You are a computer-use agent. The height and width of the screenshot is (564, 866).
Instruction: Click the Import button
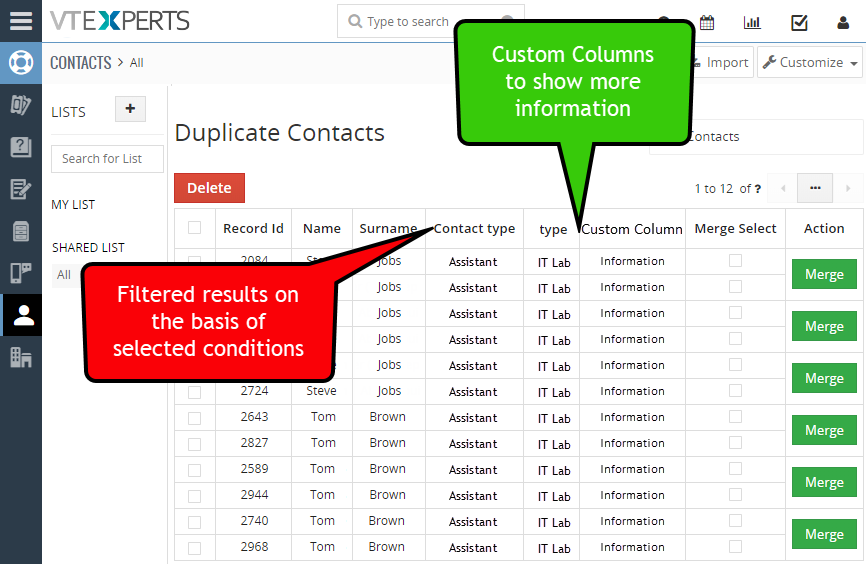click(x=721, y=62)
